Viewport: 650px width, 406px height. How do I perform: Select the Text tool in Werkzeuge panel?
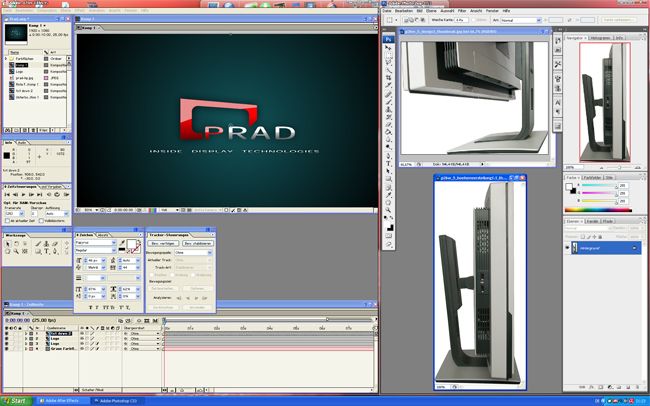point(47,251)
